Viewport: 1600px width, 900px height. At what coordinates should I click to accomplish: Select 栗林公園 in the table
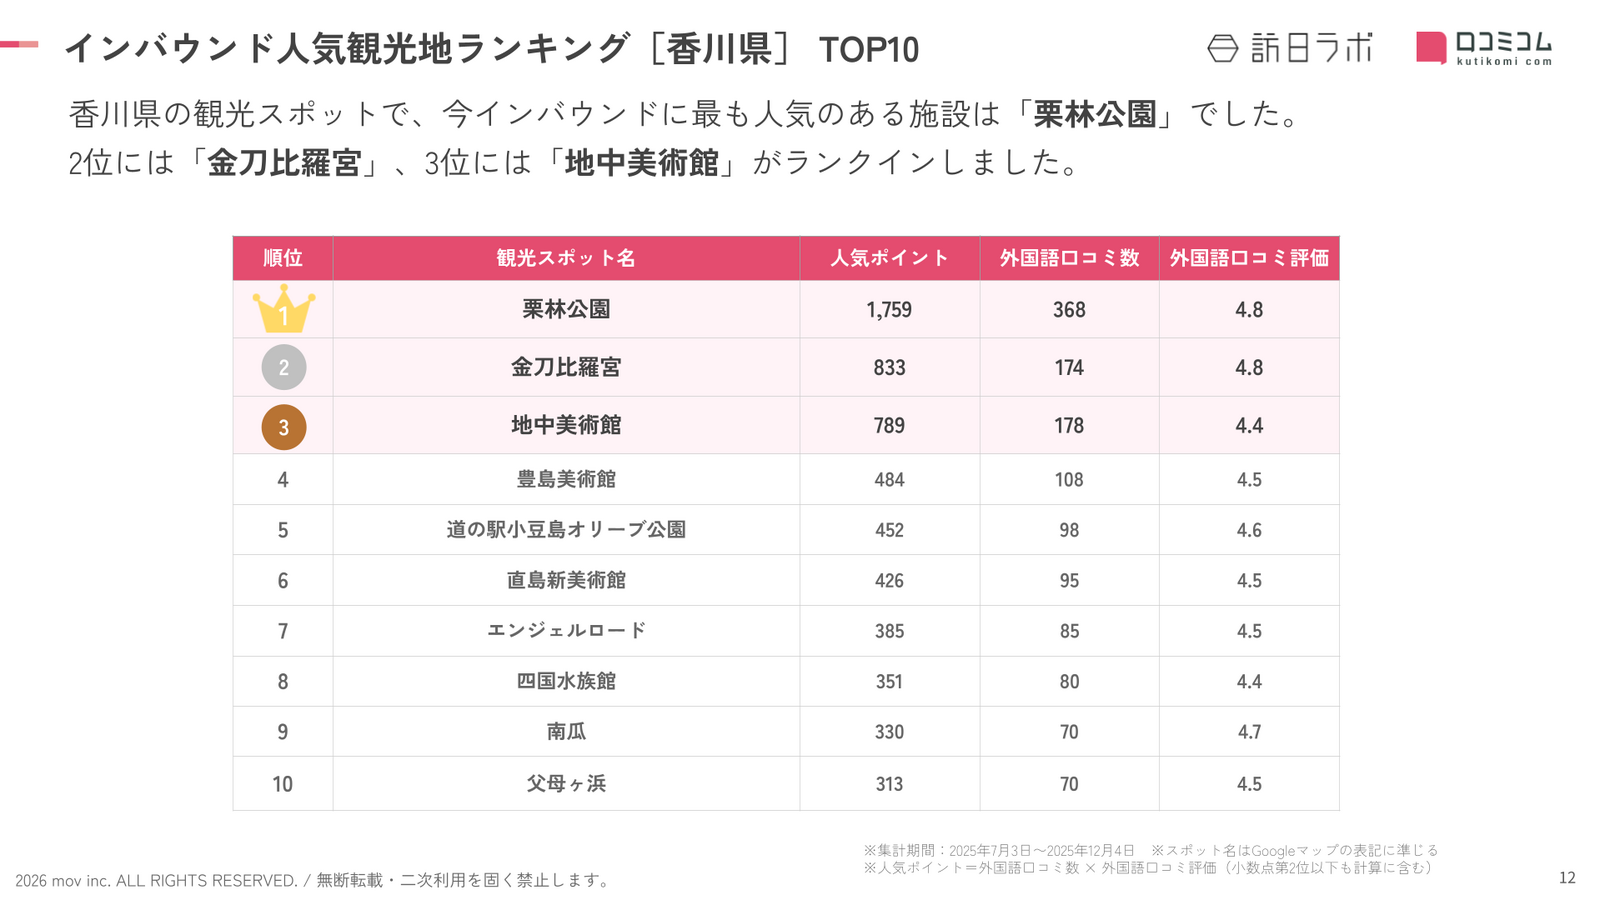click(x=566, y=310)
